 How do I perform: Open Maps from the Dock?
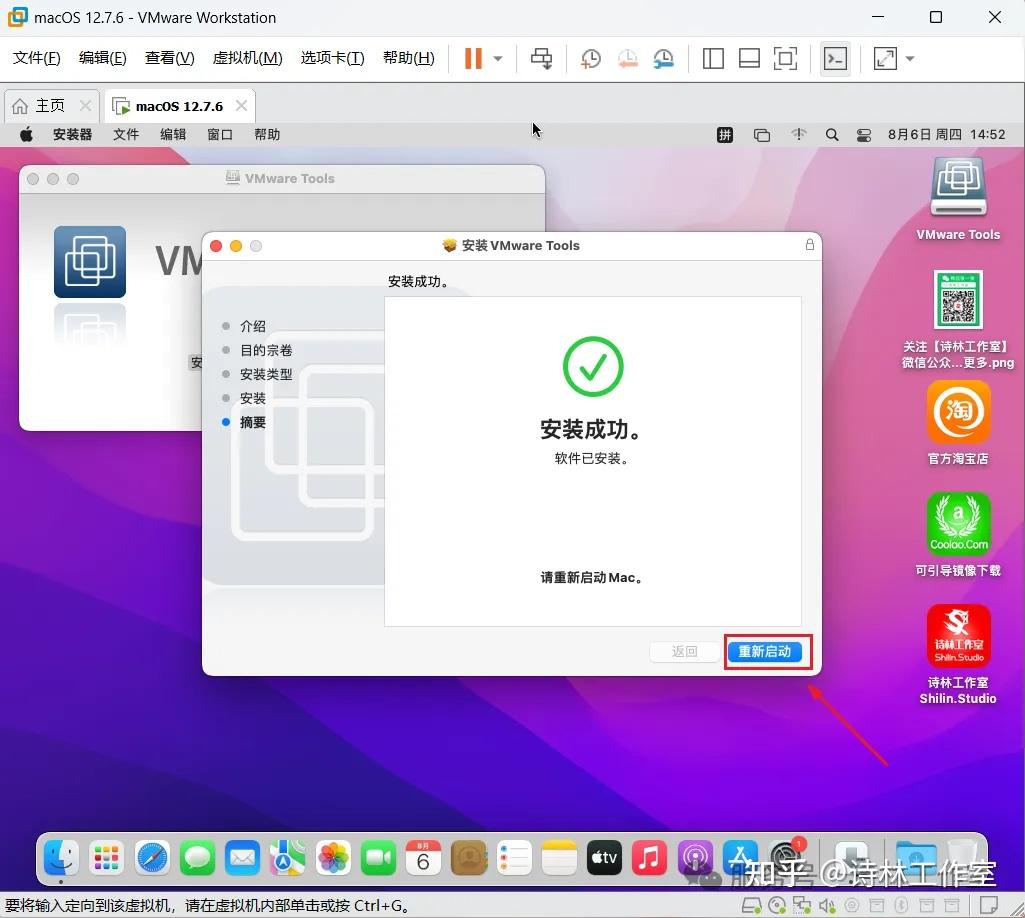[x=288, y=857]
